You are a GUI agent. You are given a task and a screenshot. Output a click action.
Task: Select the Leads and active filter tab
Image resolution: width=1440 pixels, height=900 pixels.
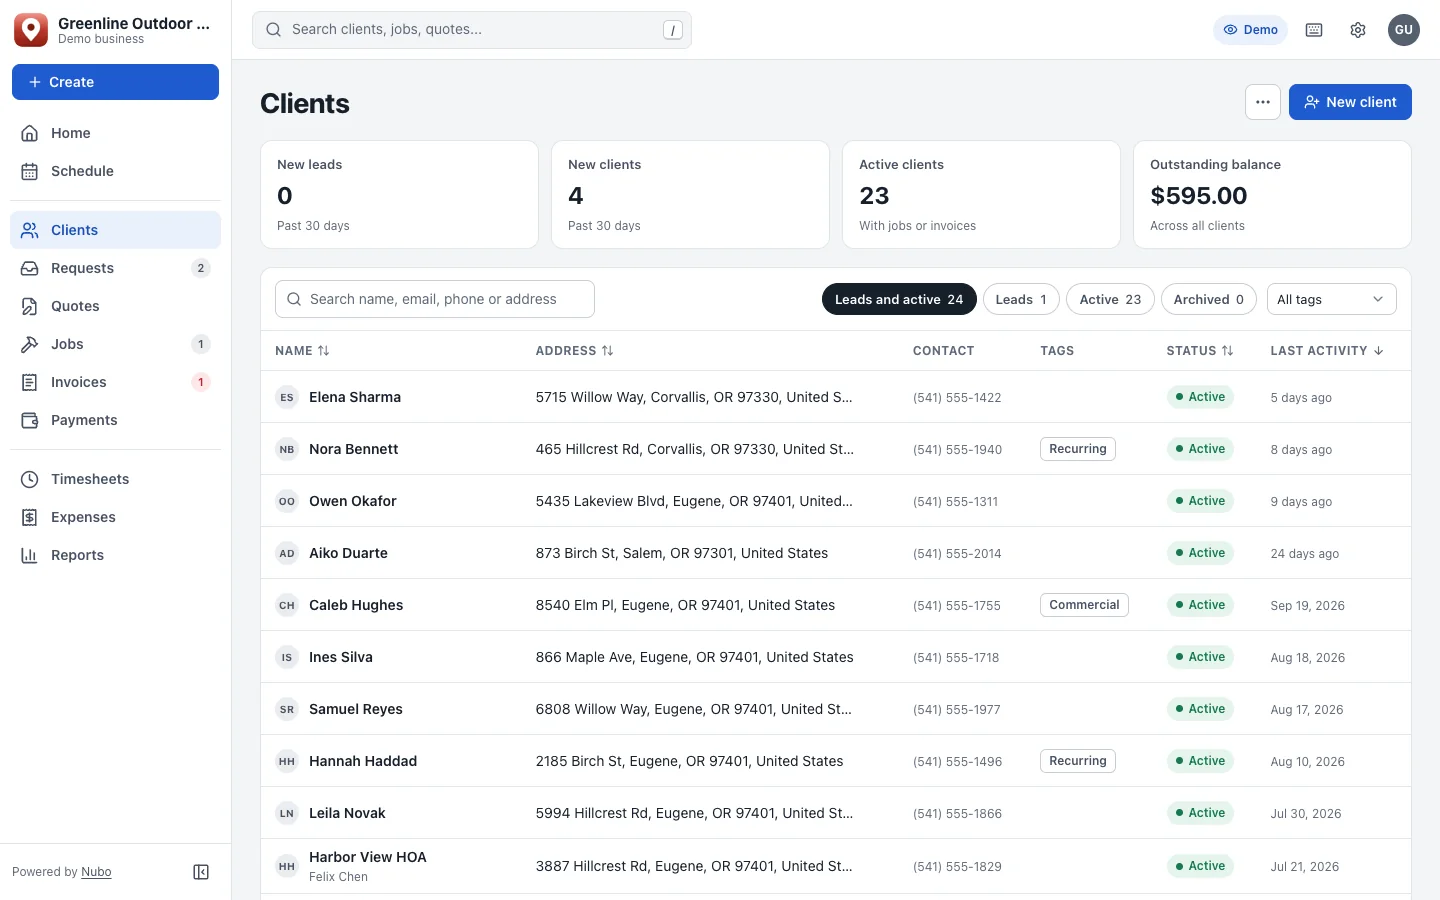click(899, 299)
